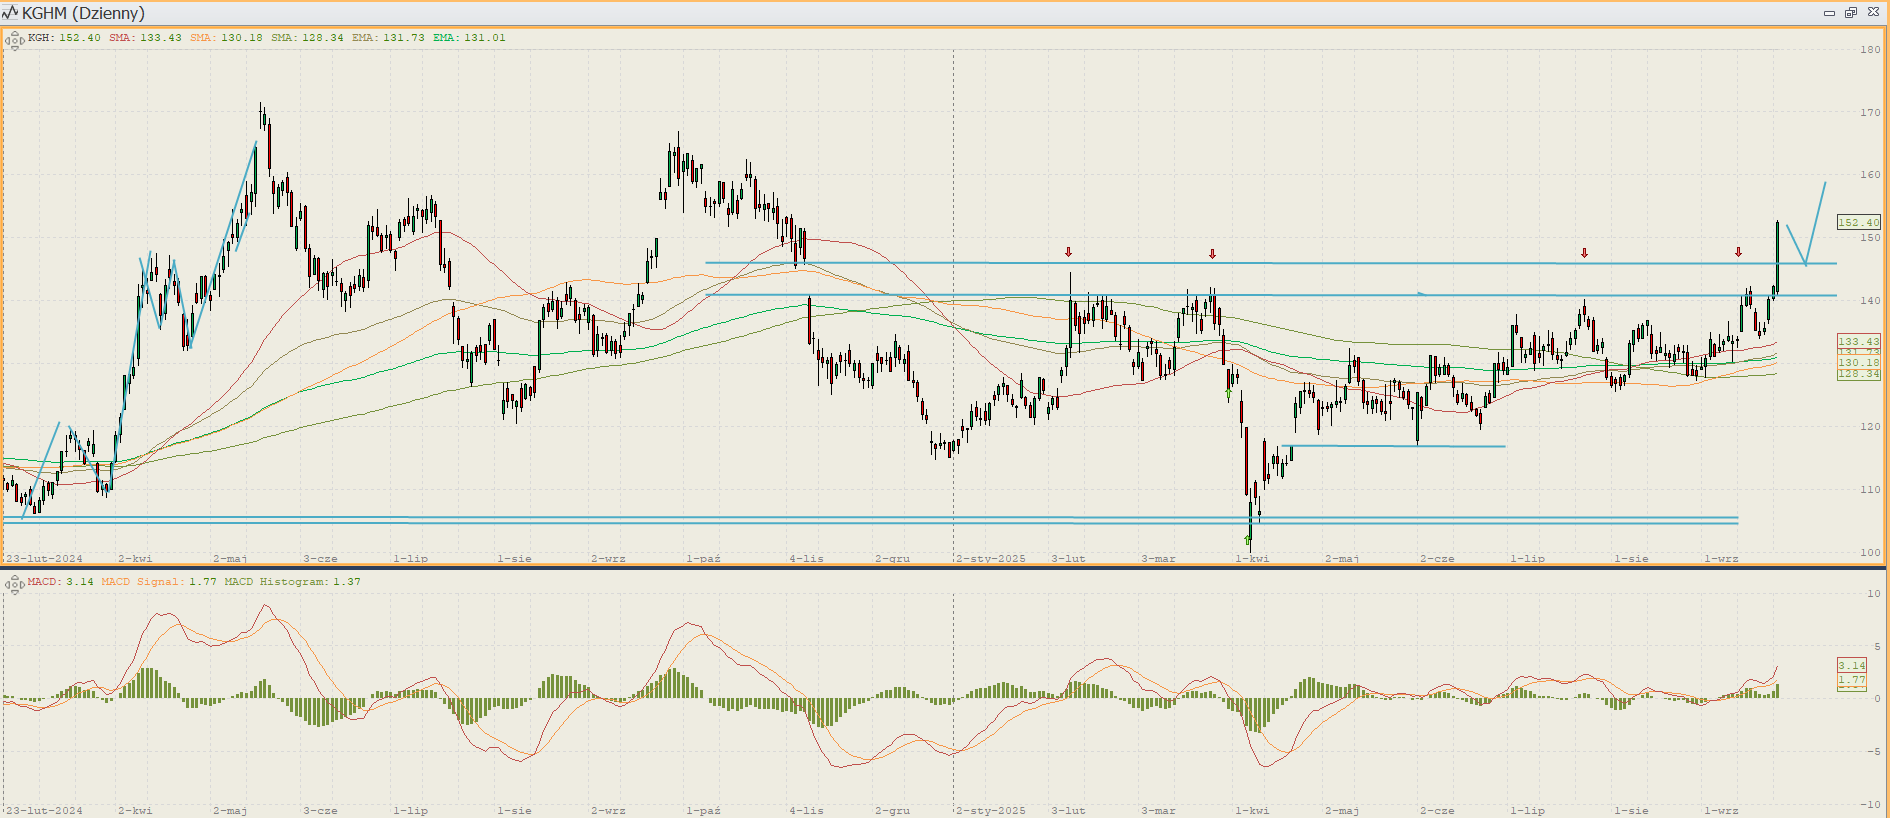
Task: Click the leftmost red down-arrow marker
Action: point(1069,253)
